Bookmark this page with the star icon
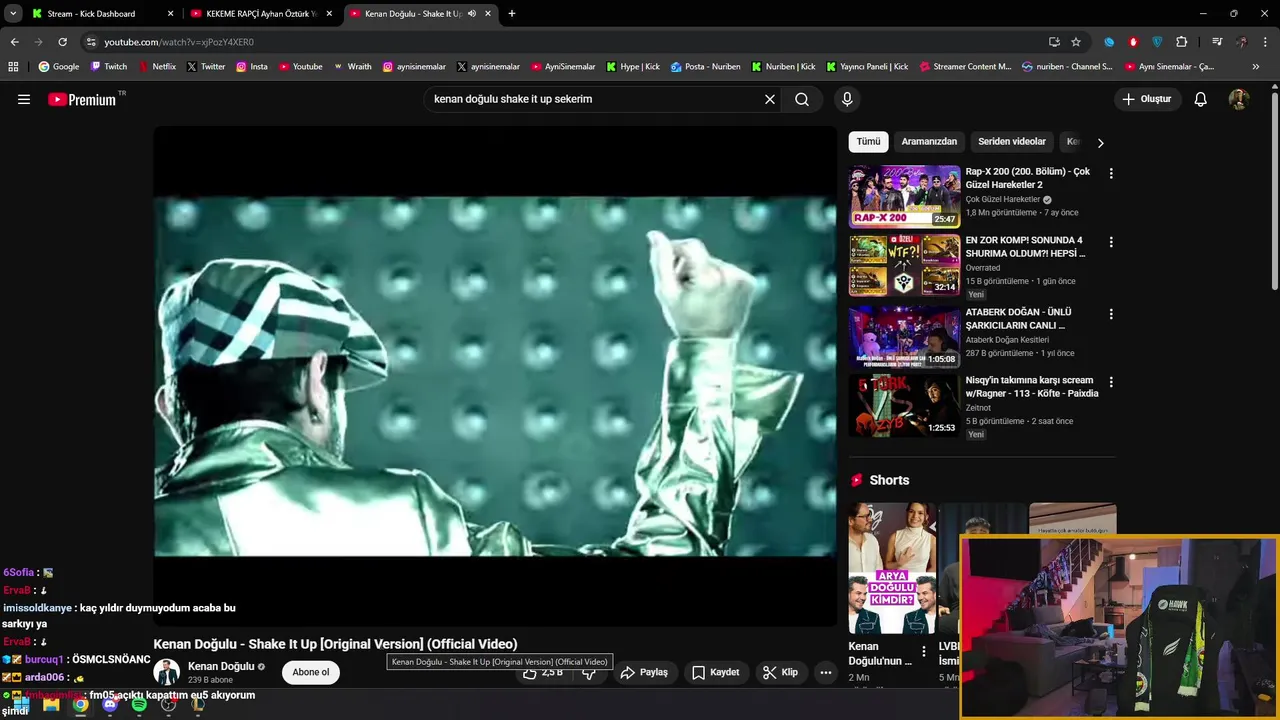The image size is (1280, 720). 1076,42
